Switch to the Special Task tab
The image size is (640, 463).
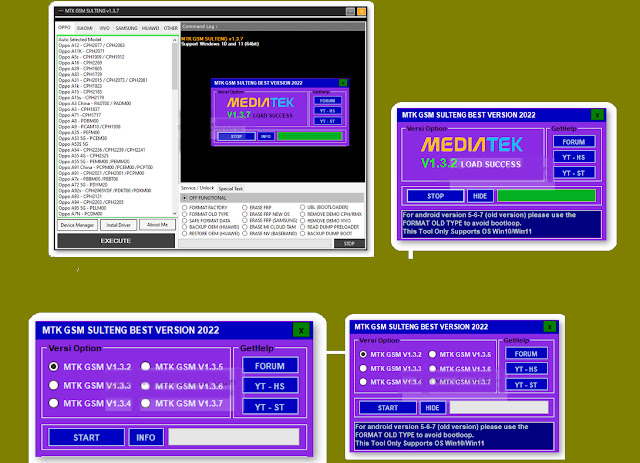231,189
